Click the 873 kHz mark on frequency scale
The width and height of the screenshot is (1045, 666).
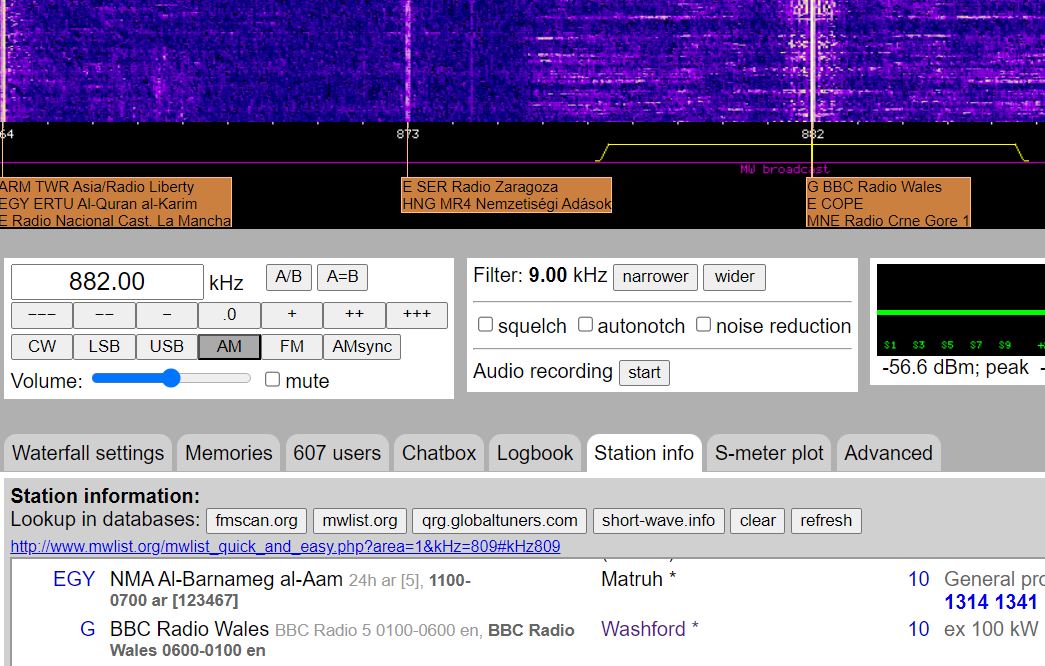point(408,134)
